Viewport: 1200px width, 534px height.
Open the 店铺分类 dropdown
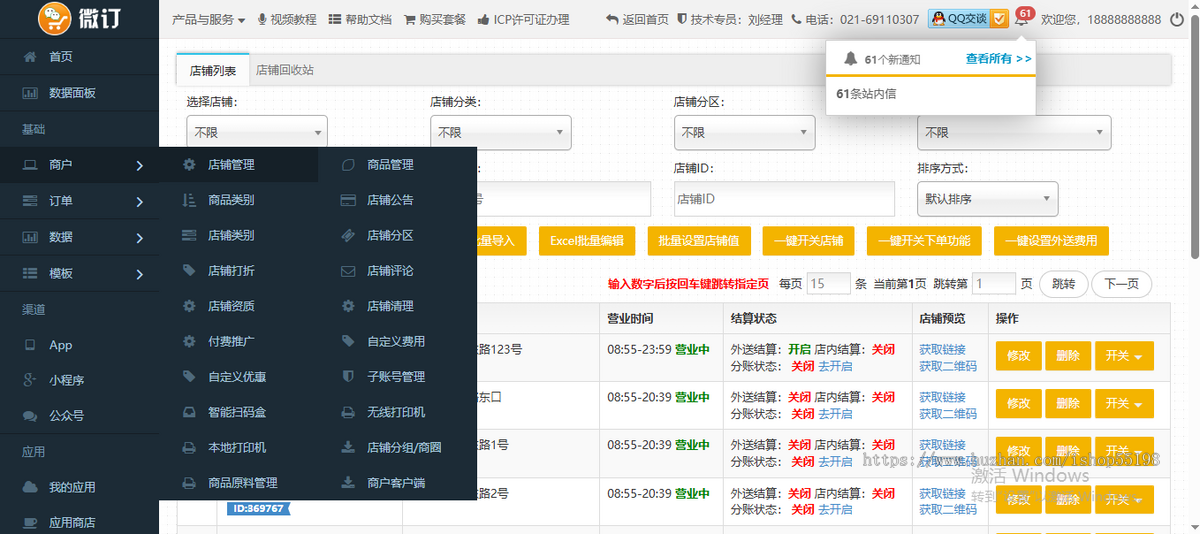pos(500,132)
